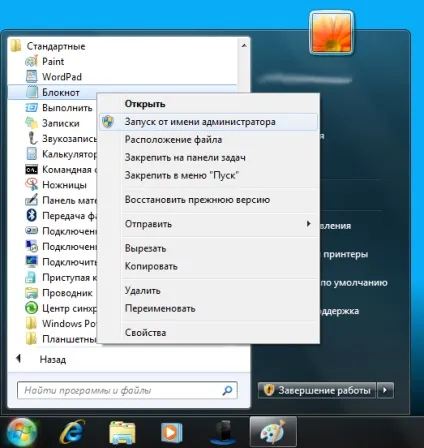Screen dimensions: 424x448
Task: Click the Bluetooth Передача файлов icon
Action: tap(32, 215)
